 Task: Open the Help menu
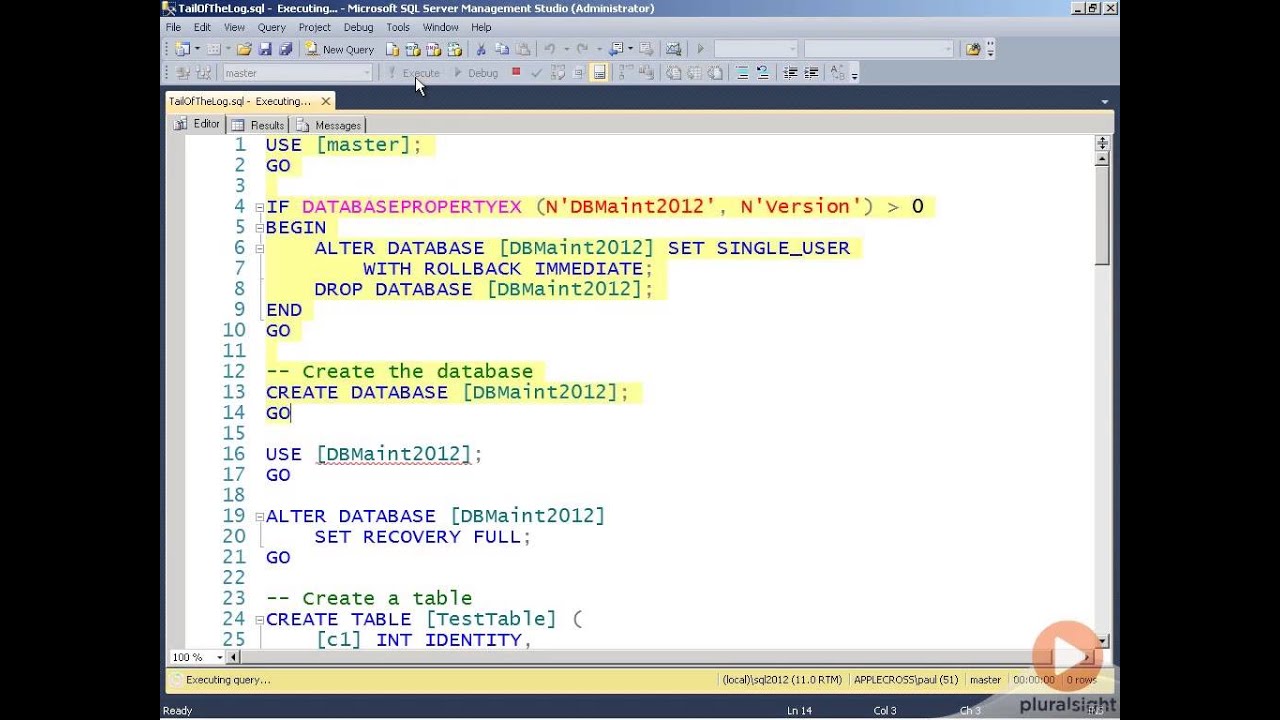[481, 27]
